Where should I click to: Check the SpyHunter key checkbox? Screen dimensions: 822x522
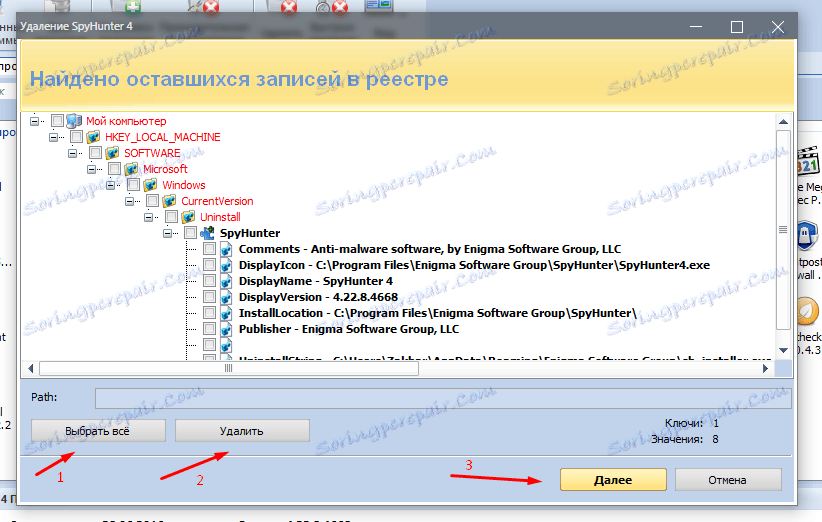191,233
